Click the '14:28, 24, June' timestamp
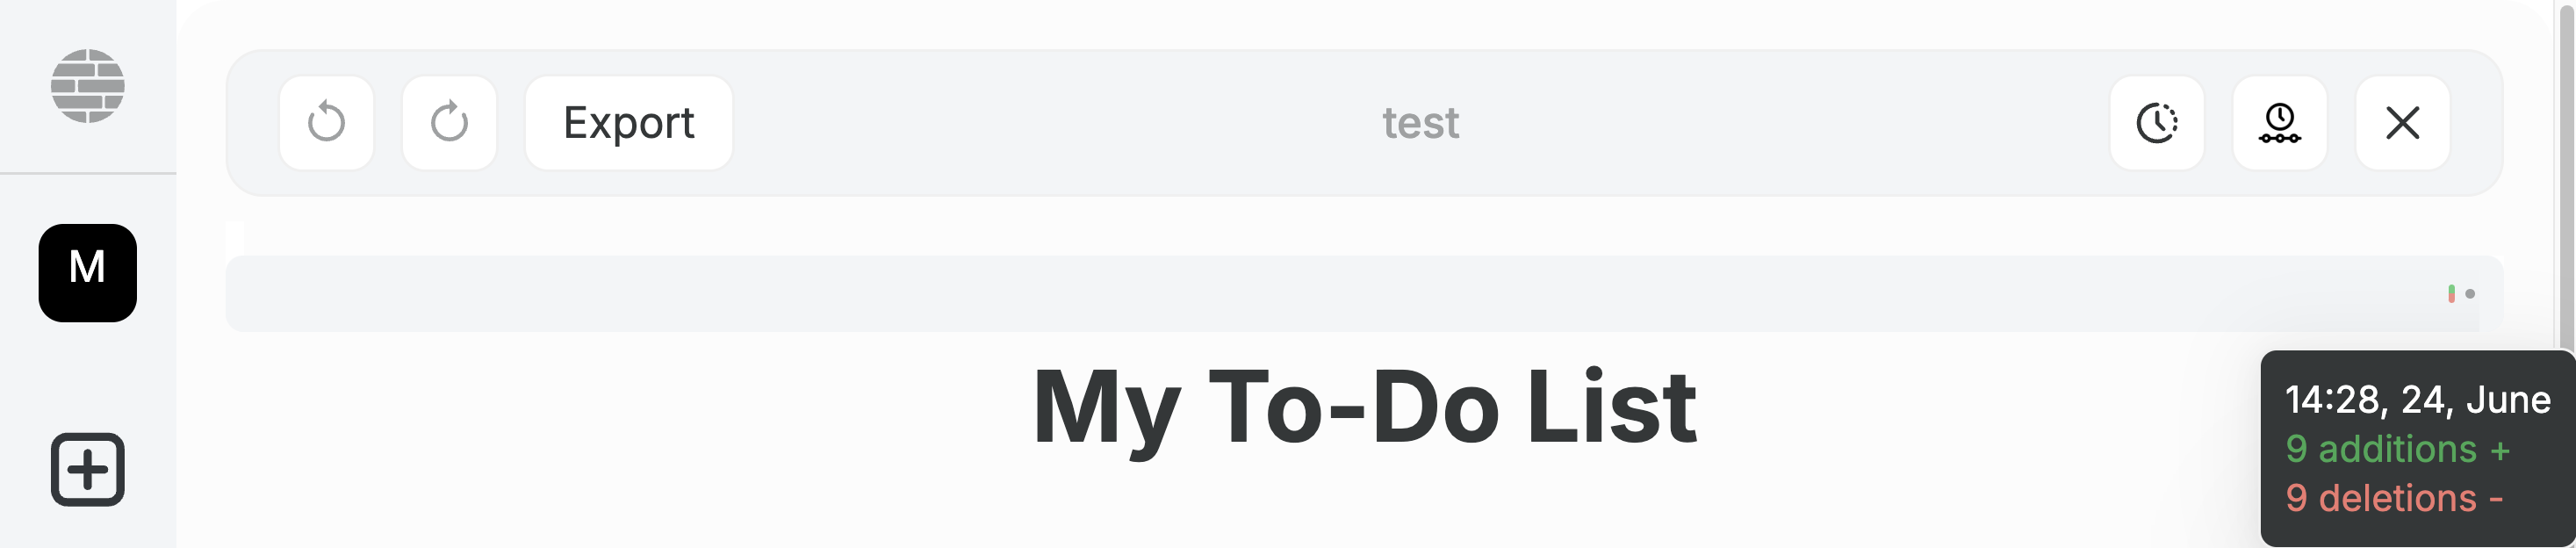Screen dimensions: 2576x548 coord(2417,400)
